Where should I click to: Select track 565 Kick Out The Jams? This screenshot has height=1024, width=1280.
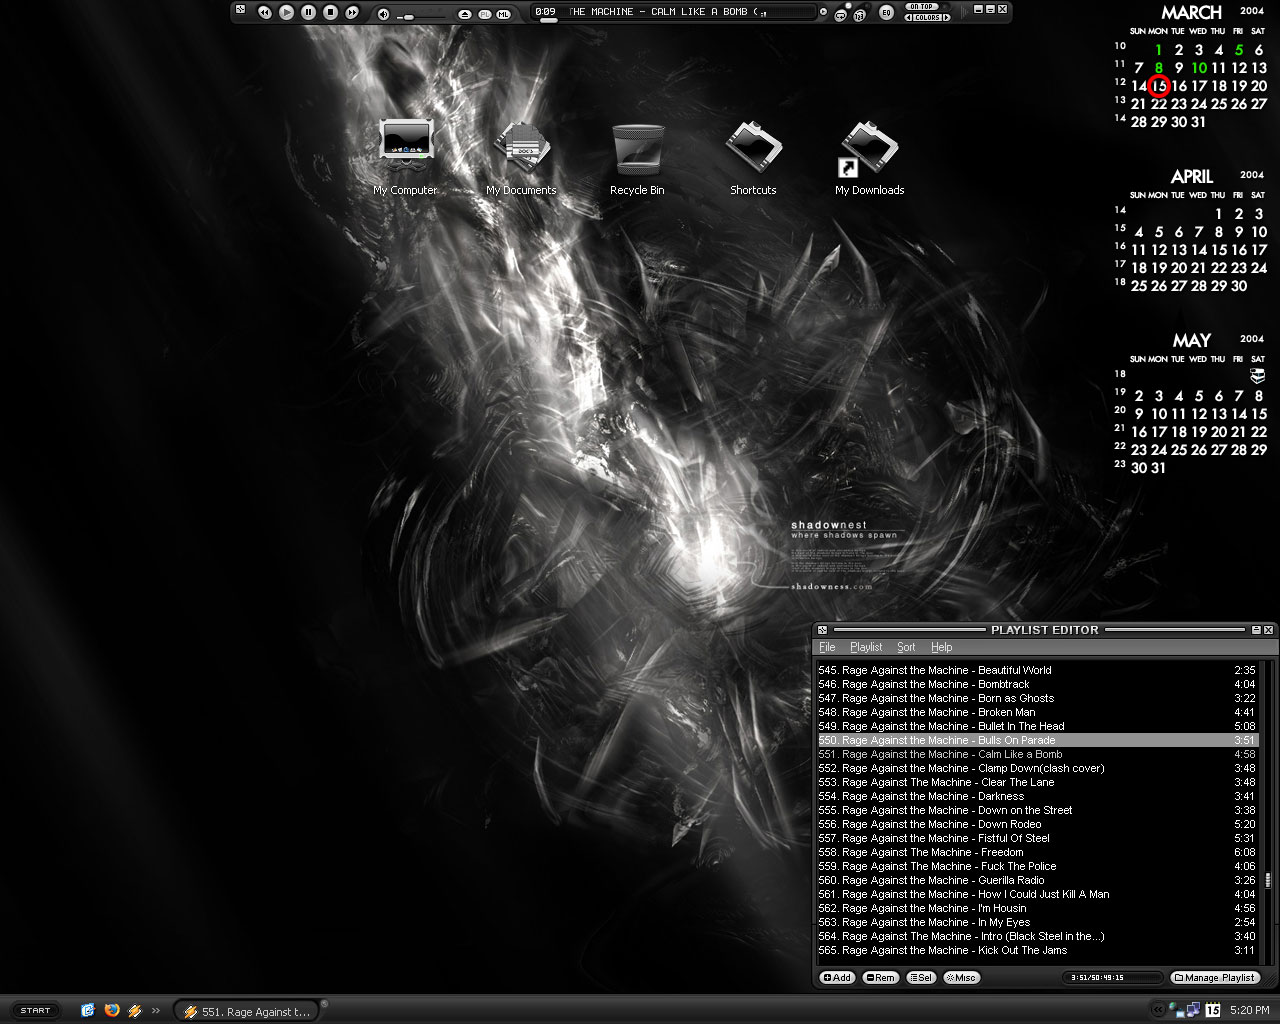[1037, 950]
